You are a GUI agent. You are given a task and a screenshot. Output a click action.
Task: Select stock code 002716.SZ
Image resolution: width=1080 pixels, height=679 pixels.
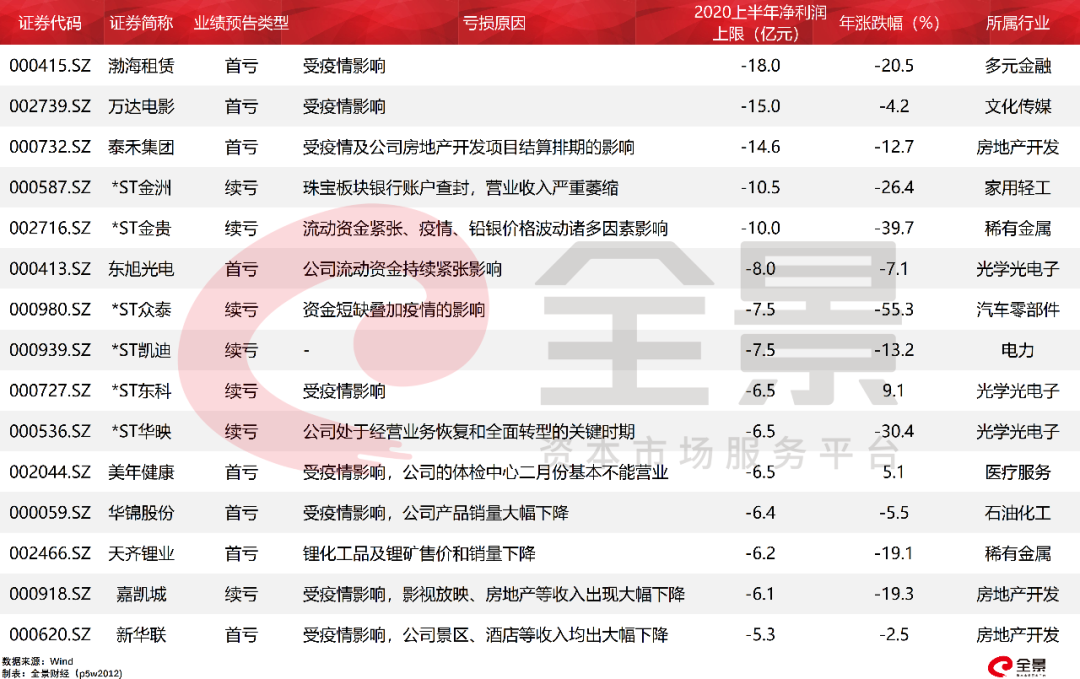(50, 229)
